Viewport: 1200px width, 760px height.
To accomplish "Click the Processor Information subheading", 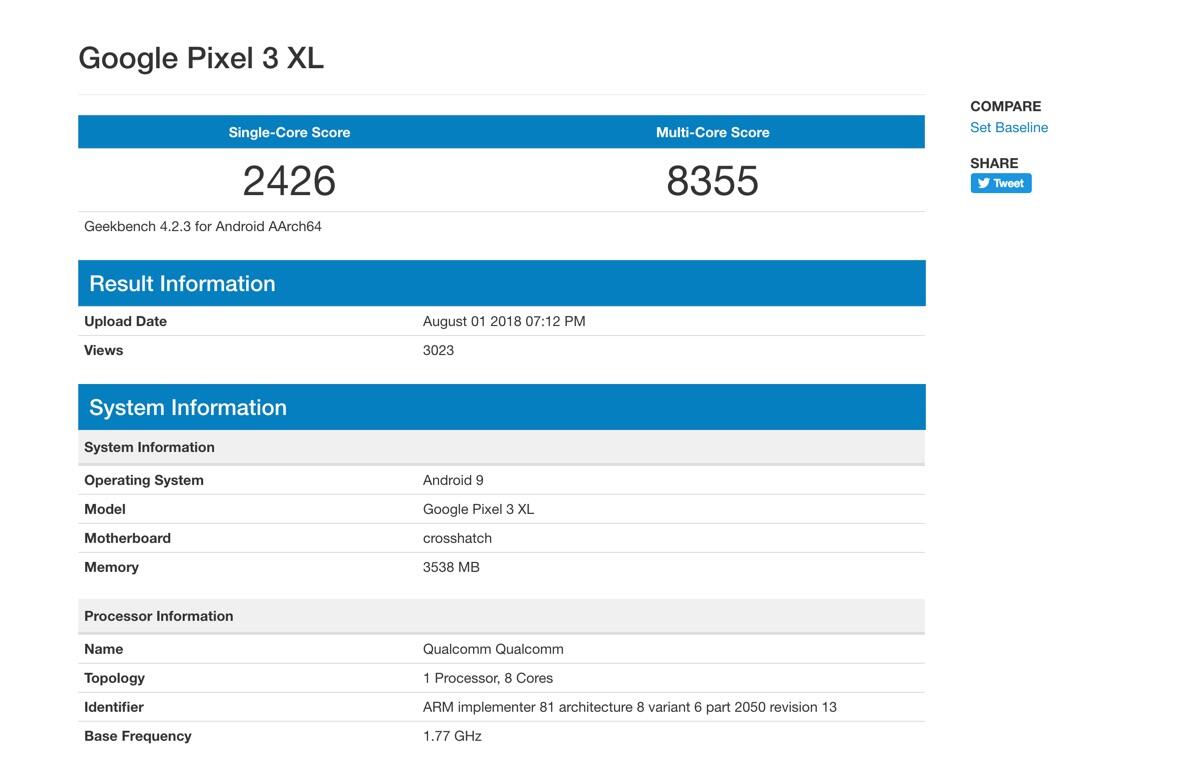I will coord(158,616).
